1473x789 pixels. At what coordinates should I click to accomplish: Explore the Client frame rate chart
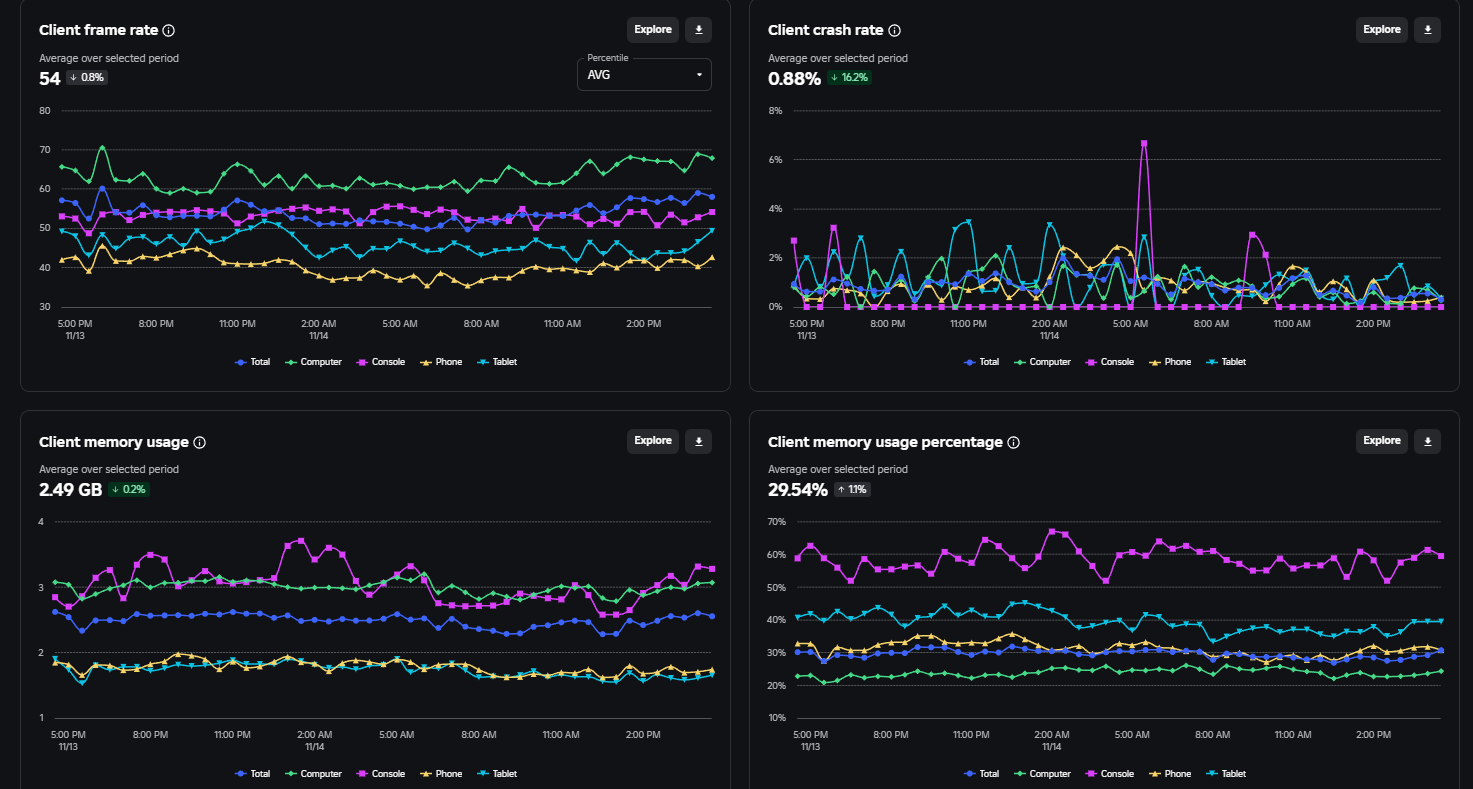(x=653, y=30)
